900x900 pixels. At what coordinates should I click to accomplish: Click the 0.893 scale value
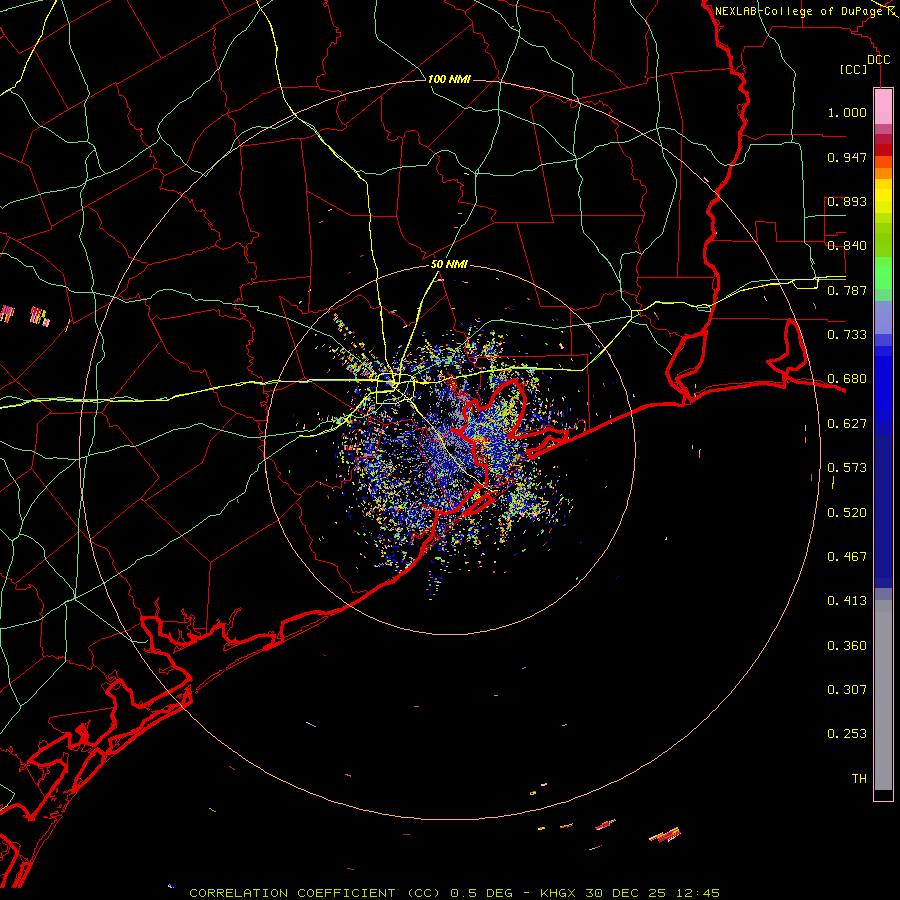coord(847,201)
